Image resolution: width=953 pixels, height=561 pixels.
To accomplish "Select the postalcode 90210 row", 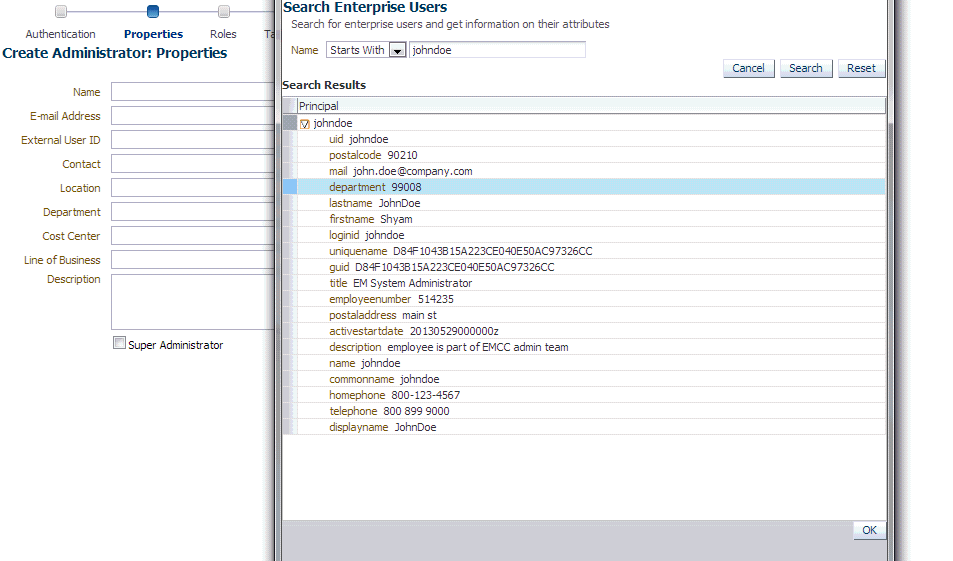I will coord(591,155).
